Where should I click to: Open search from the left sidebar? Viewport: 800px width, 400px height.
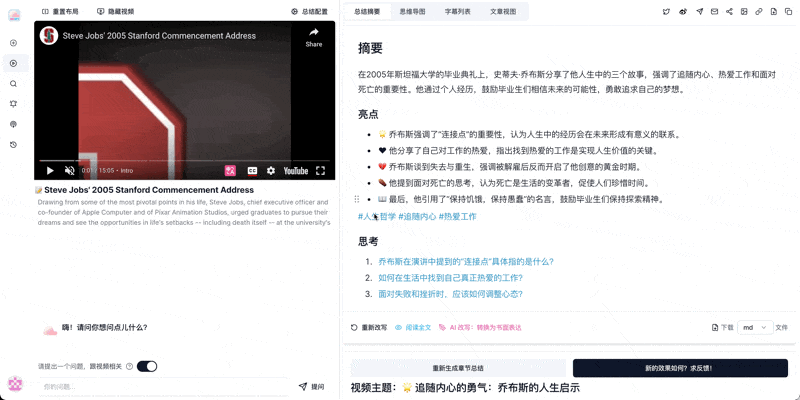[13, 84]
